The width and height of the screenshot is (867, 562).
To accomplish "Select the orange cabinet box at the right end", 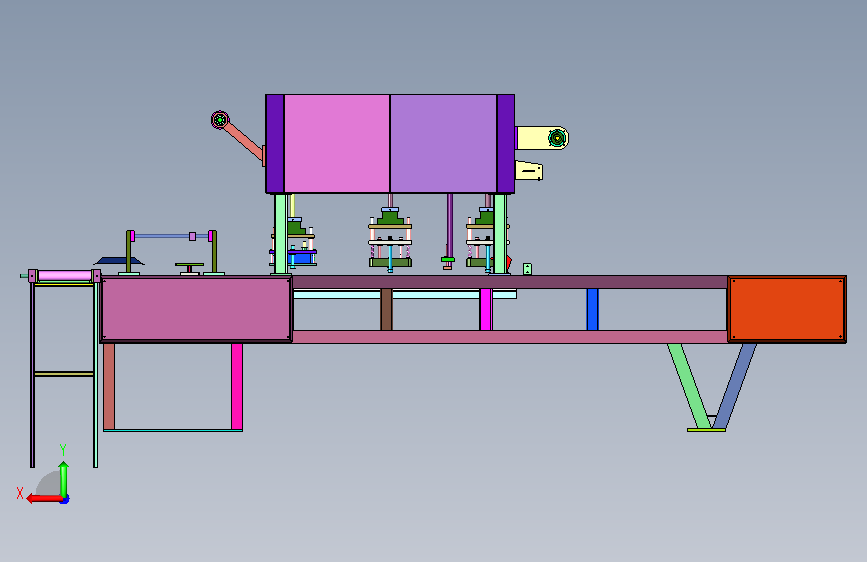I will pos(787,309).
